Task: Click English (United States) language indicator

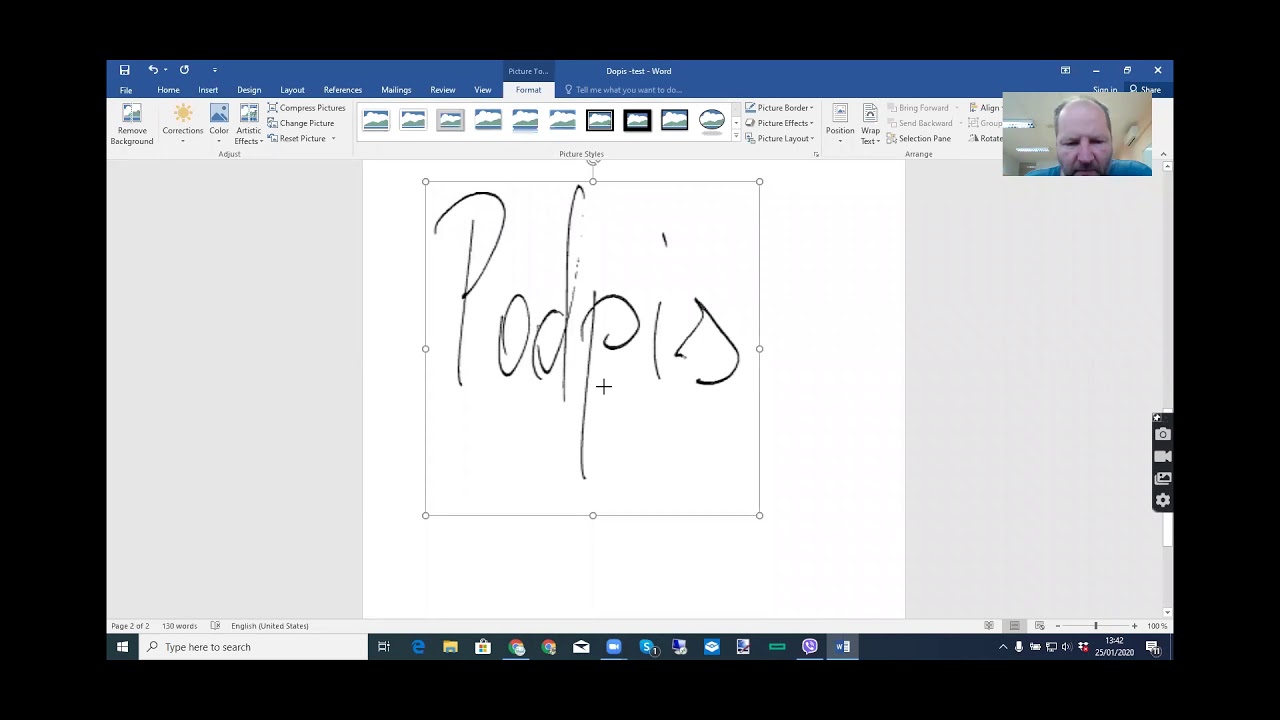Action: tap(270, 626)
